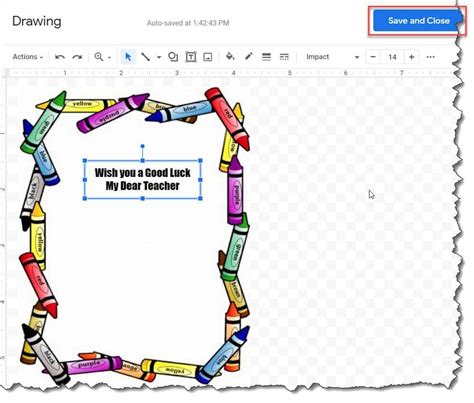Increase the font size

point(412,57)
